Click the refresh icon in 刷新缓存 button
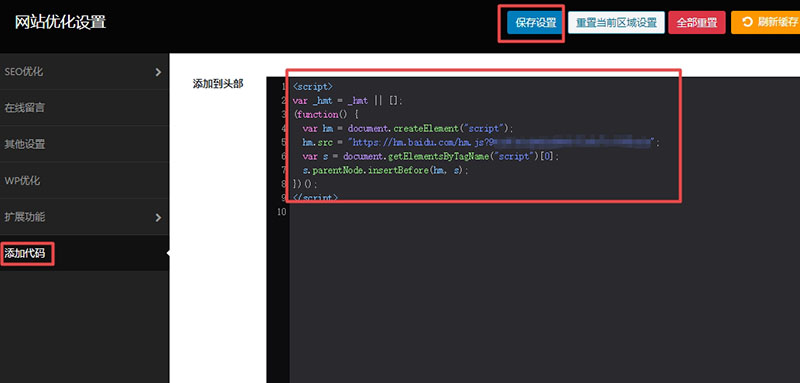The width and height of the screenshot is (800, 383). point(747,22)
